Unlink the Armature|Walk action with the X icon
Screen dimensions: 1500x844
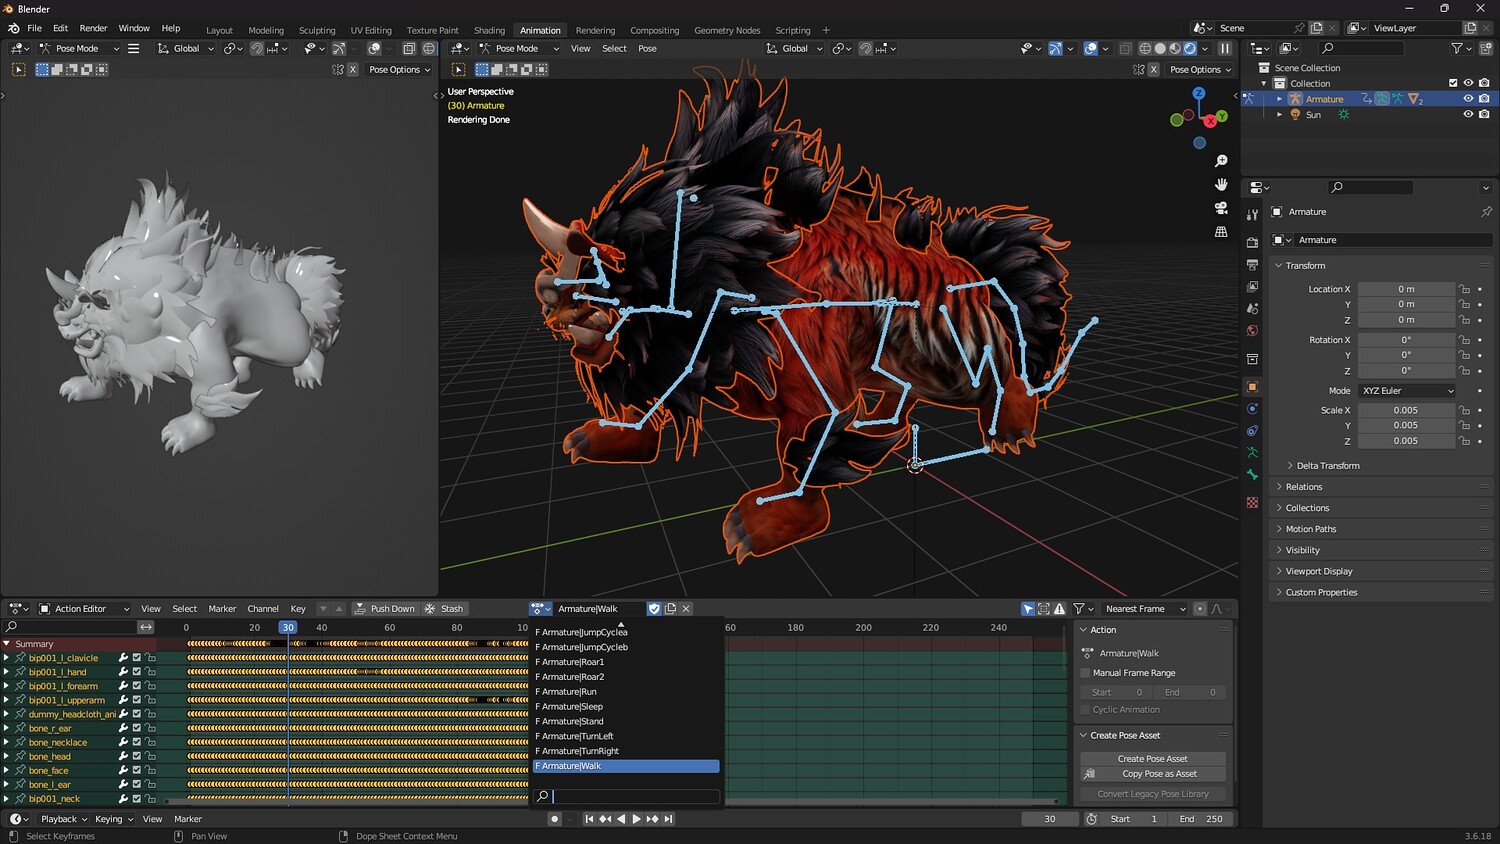point(686,608)
